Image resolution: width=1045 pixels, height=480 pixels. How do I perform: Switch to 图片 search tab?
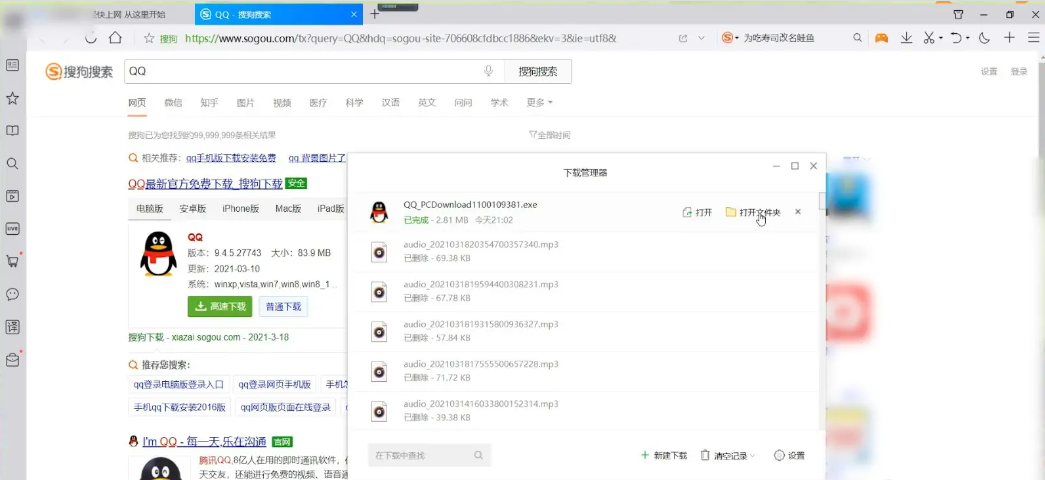click(x=245, y=102)
